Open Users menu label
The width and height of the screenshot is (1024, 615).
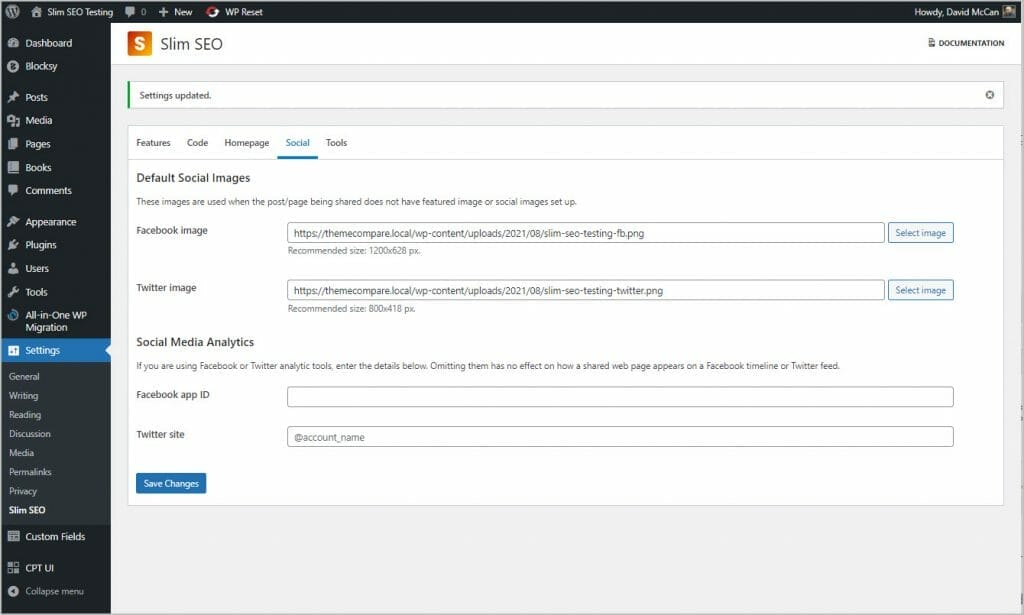37,268
